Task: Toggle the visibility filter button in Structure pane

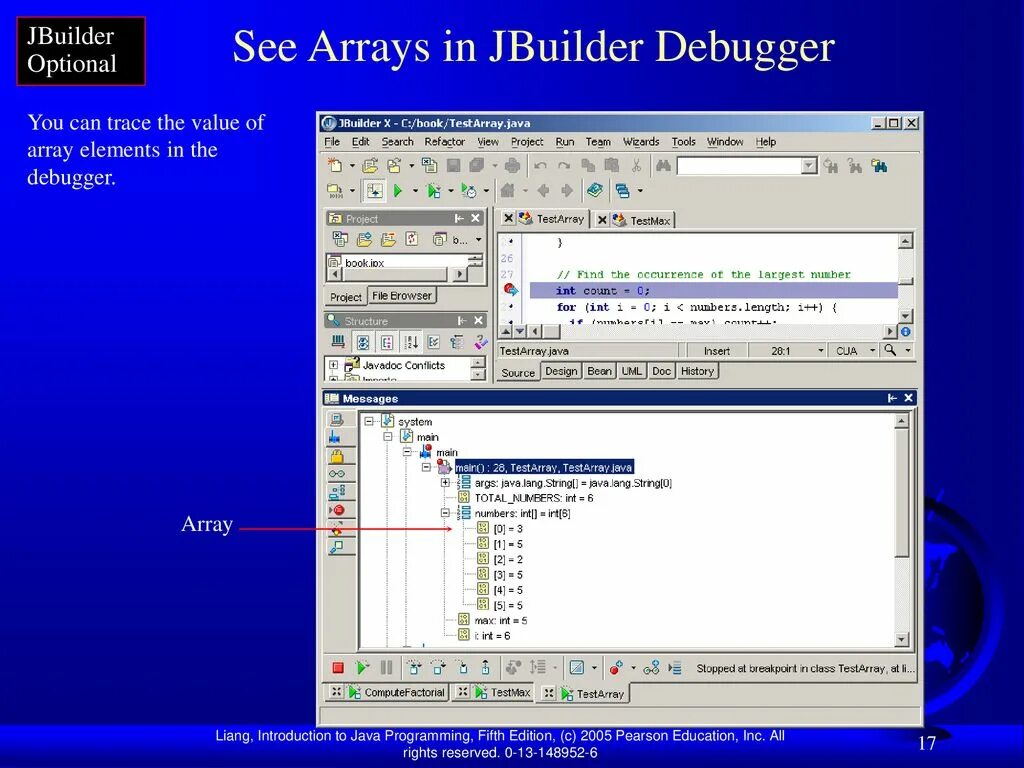Action: tap(363, 342)
